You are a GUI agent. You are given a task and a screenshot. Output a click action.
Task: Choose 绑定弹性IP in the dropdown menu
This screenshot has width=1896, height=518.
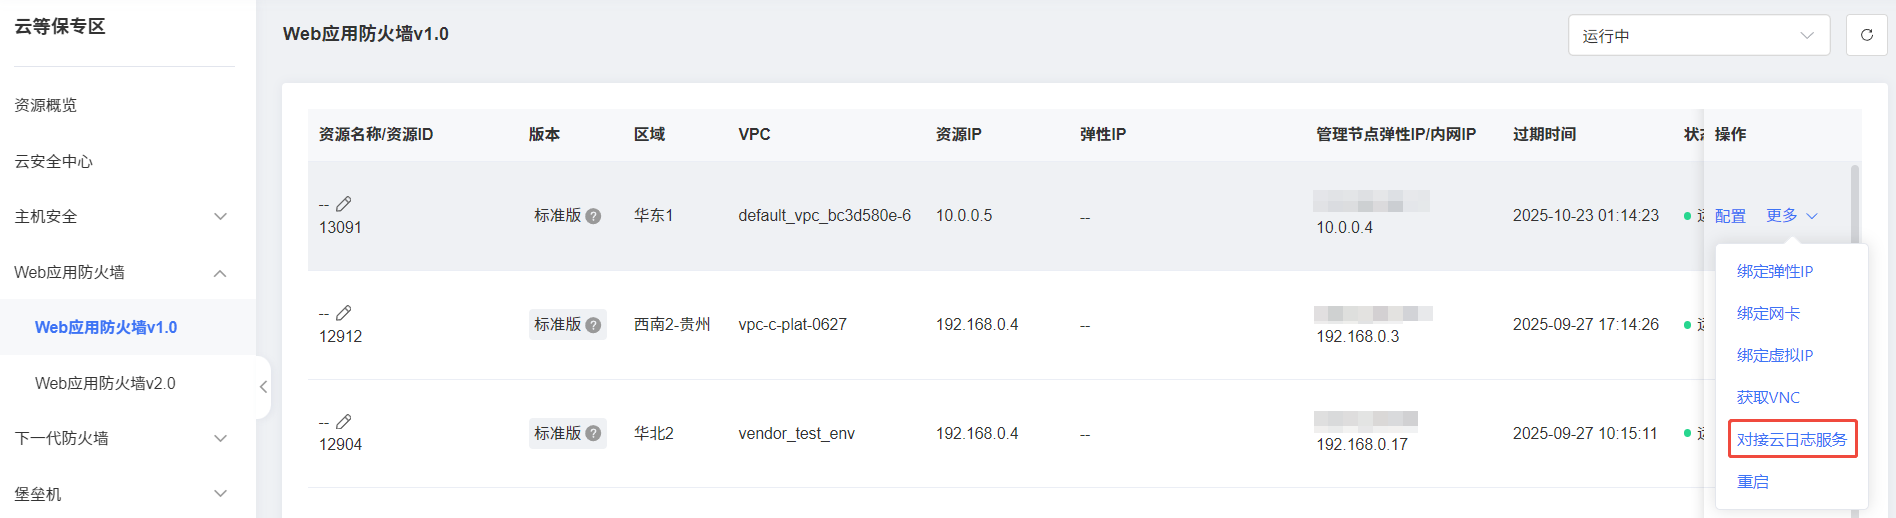point(1775,271)
